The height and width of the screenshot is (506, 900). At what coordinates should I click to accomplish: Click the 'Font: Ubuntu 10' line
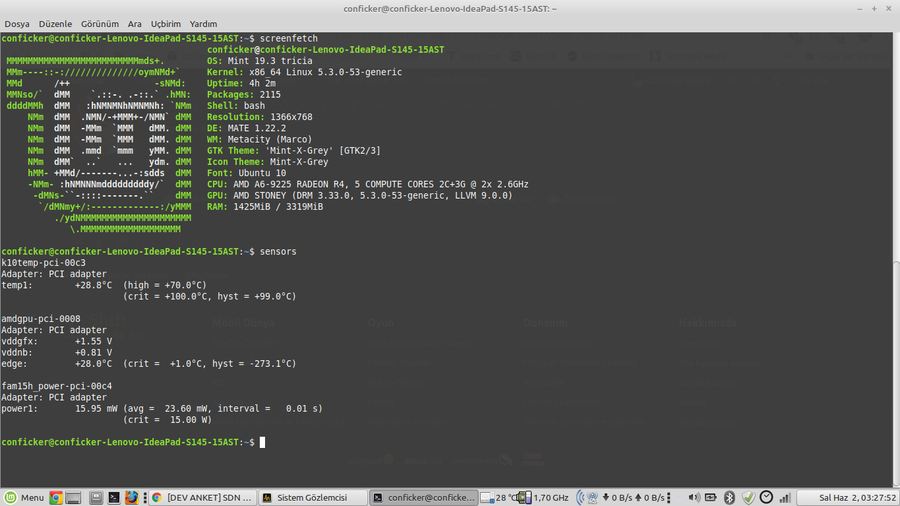click(246, 173)
